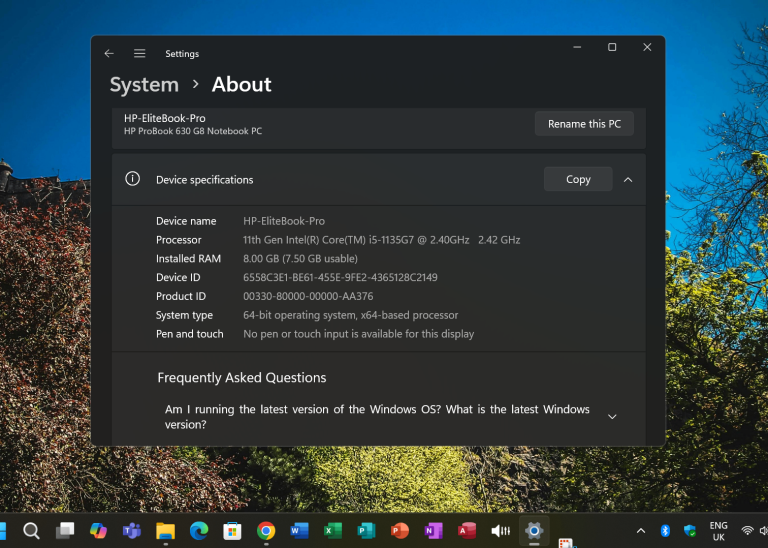Open OneNote from the taskbar
This screenshot has height=548, width=768.
(433, 530)
